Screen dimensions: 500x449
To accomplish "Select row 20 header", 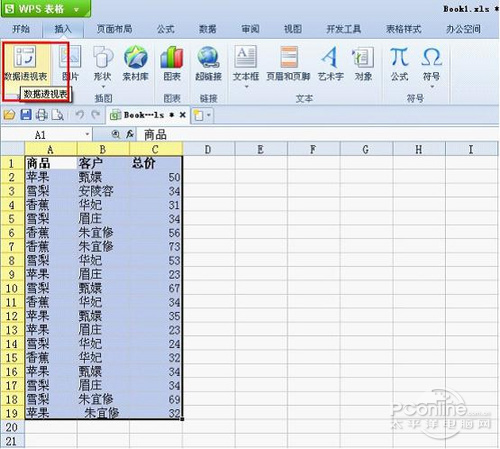I will point(12,427).
